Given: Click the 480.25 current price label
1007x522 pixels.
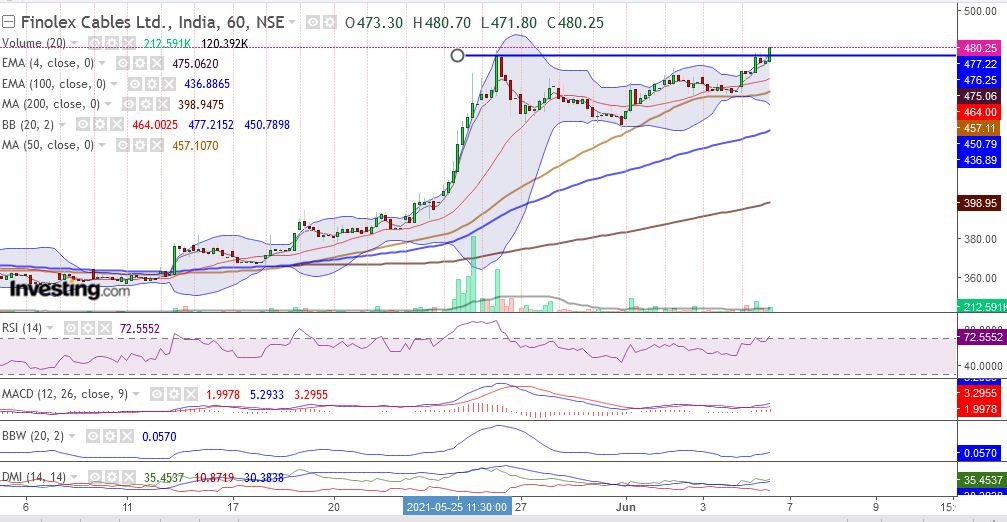Looking at the screenshot, I should click(980, 48).
